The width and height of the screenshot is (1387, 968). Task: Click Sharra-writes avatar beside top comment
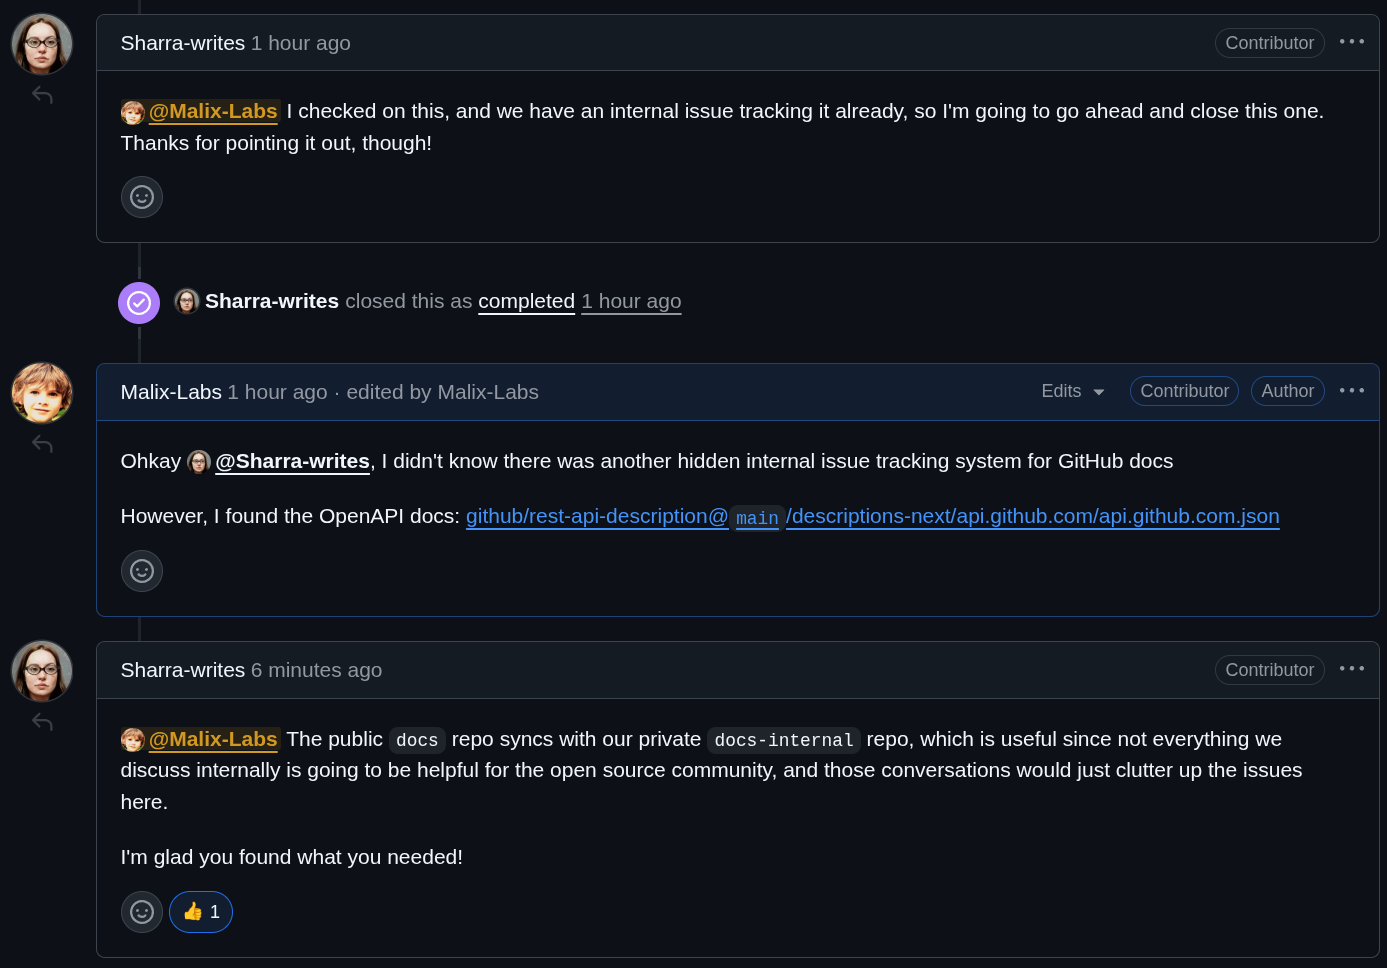click(42, 44)
